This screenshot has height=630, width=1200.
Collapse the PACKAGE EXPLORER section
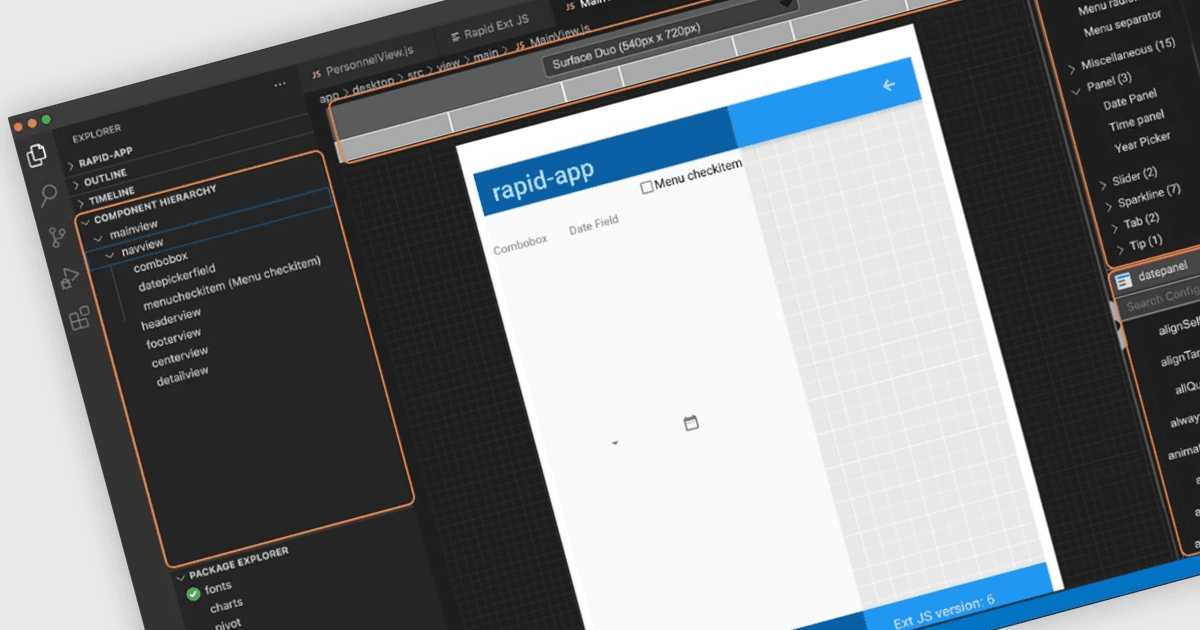(181, 577)
